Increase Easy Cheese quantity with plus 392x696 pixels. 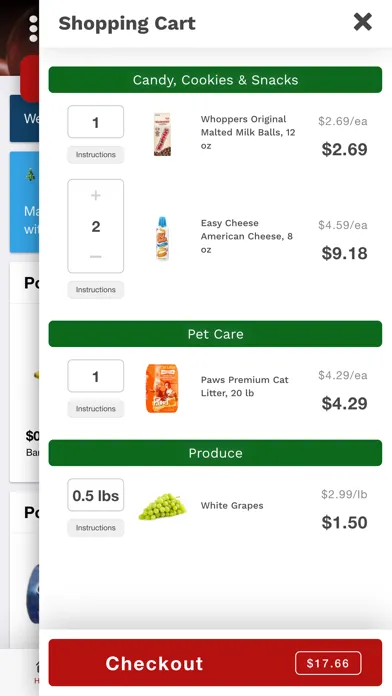point(95,195)
